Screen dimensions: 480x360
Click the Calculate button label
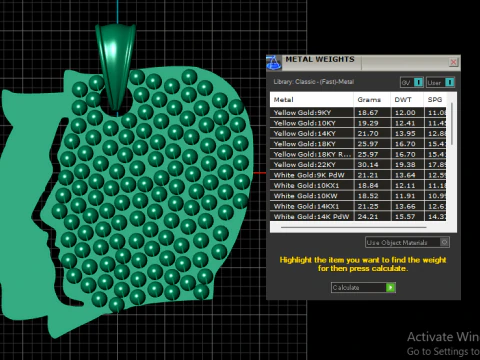tap(346, 287)
